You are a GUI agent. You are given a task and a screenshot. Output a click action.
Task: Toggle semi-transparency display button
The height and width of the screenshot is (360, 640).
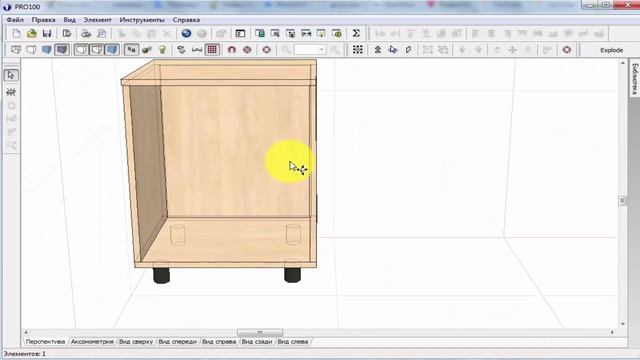click(96, 50)
